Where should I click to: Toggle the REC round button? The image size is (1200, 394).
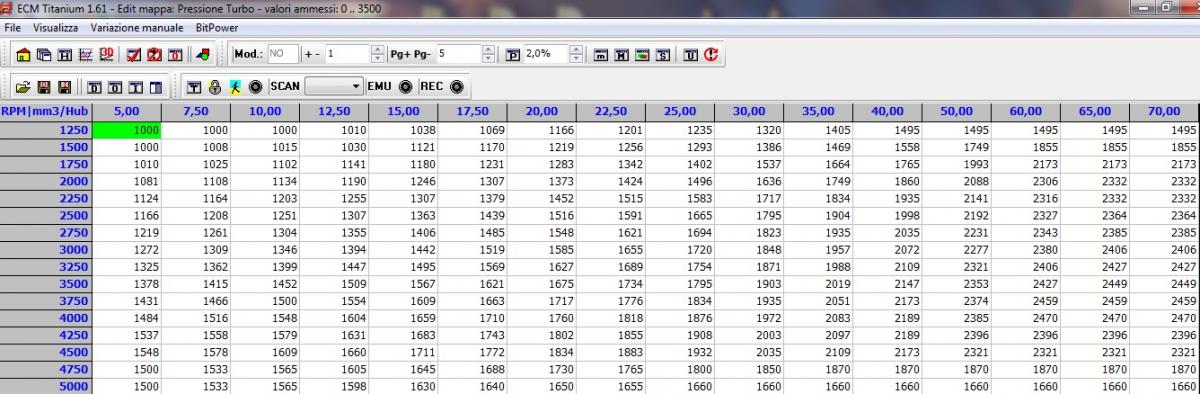pyautogui.click(x=457, y=87)
